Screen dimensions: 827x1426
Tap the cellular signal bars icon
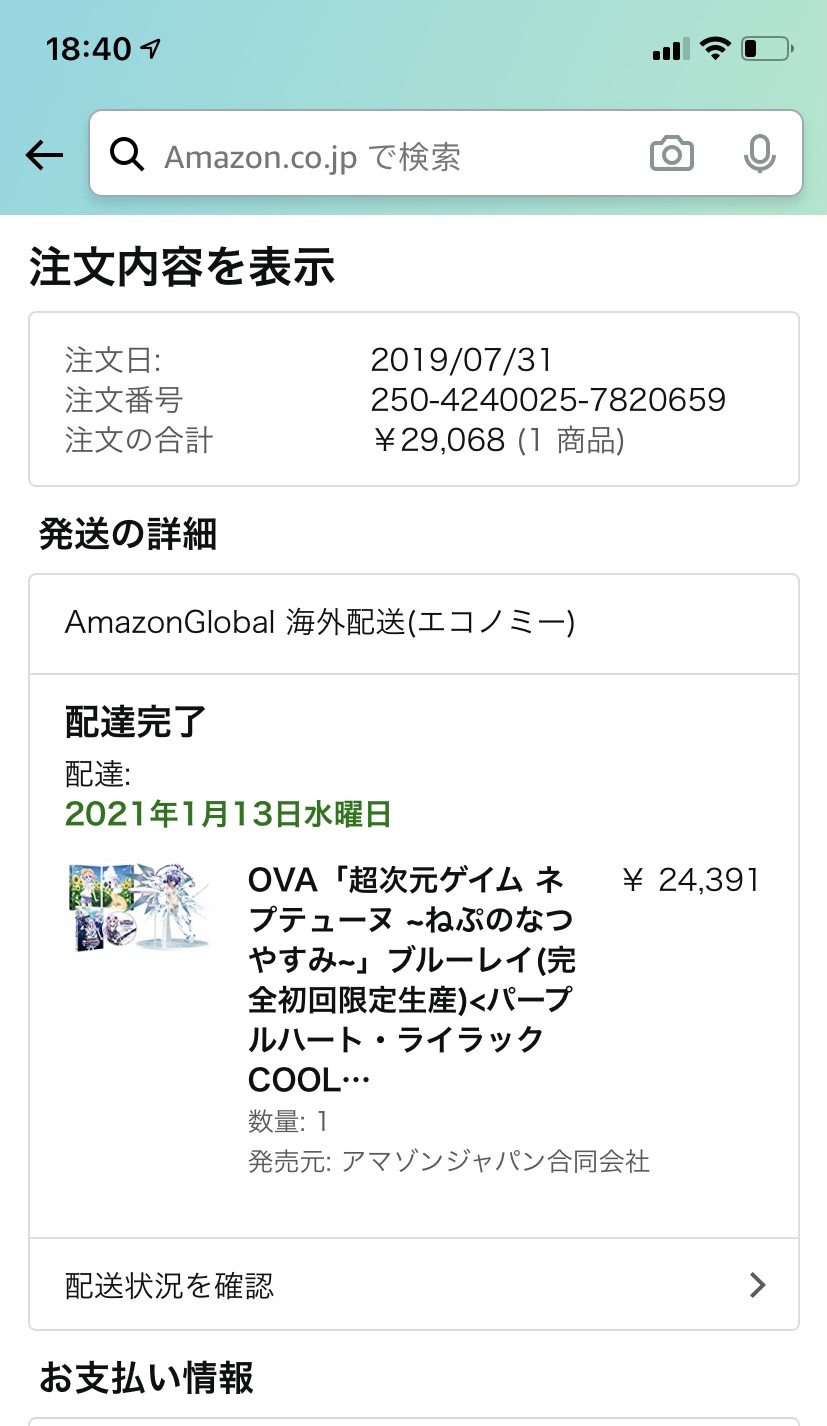click(x=668, y=49)
